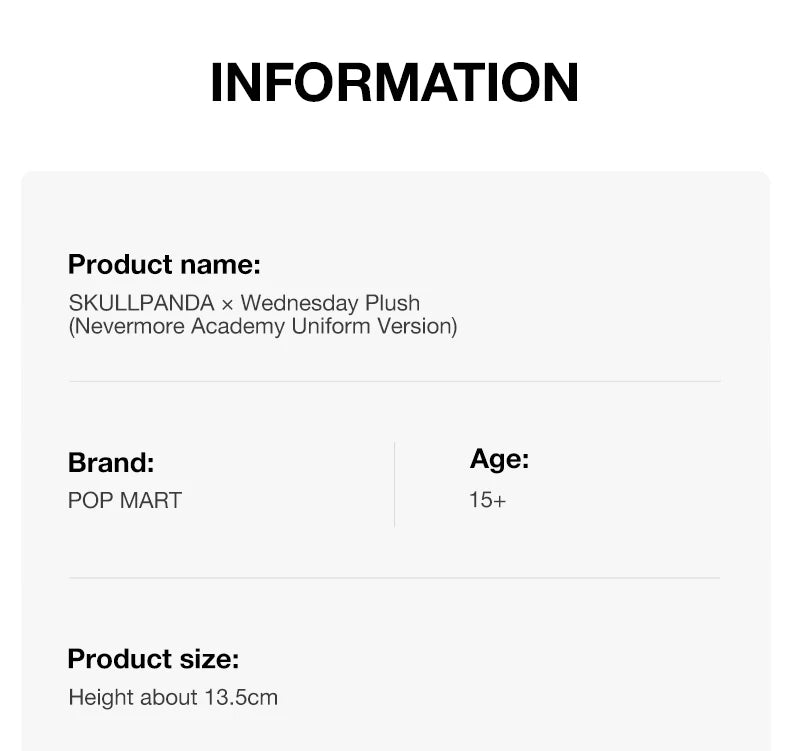Click the 13.5cm measurement text

(x=240, y=697)
